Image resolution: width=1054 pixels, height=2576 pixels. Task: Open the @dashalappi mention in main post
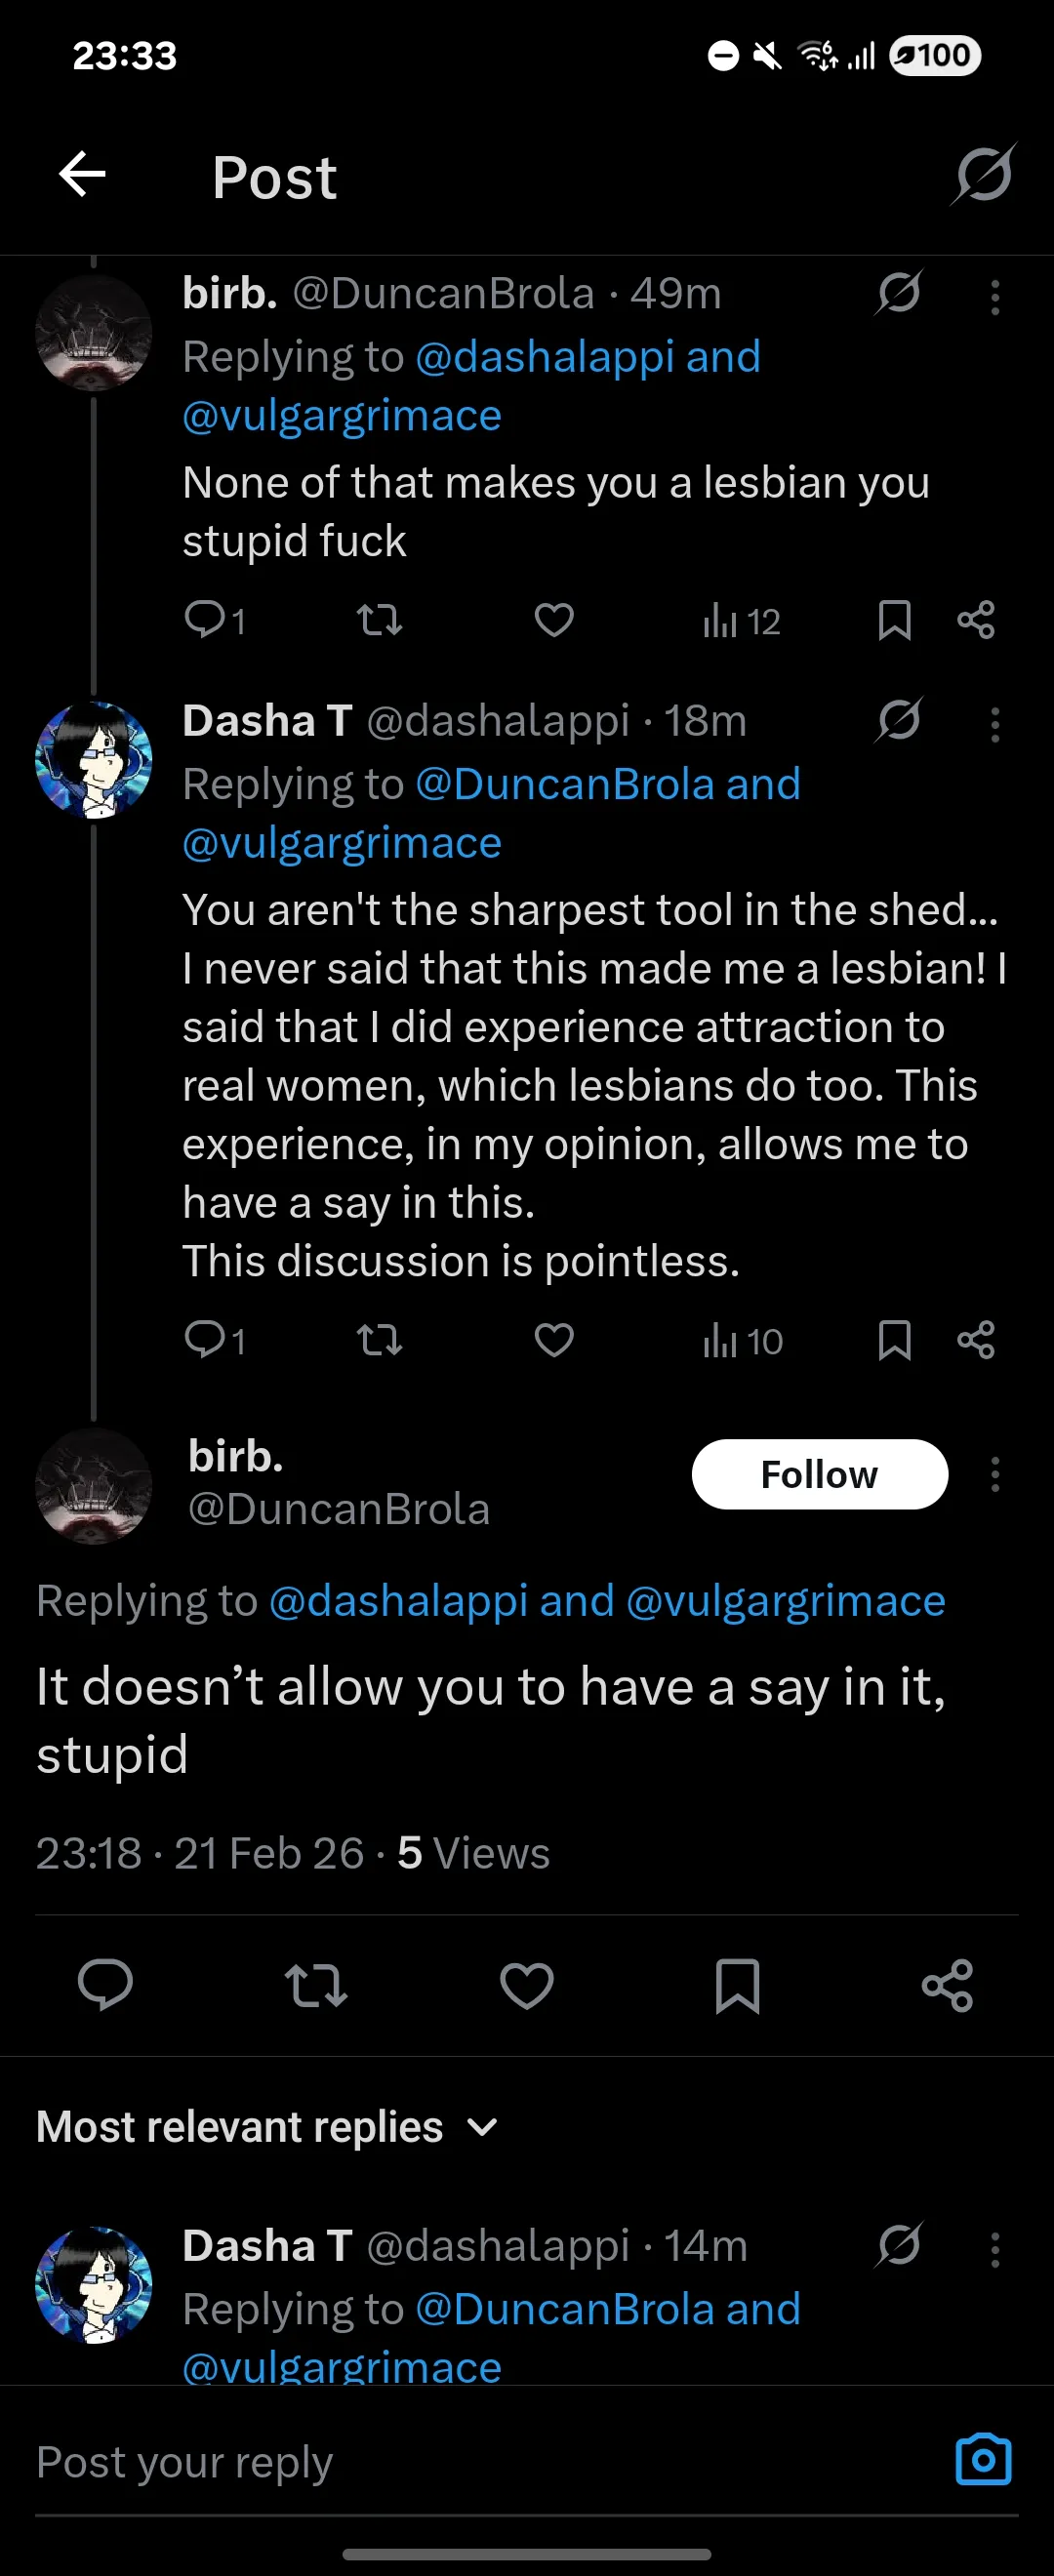(x=398, y=1601)
